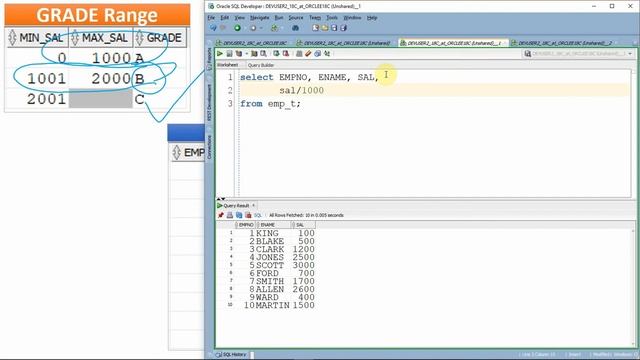The width and height of the screenshot is (640, 360).
Task: Open the Help menu
Action: (x=371, y=18)
